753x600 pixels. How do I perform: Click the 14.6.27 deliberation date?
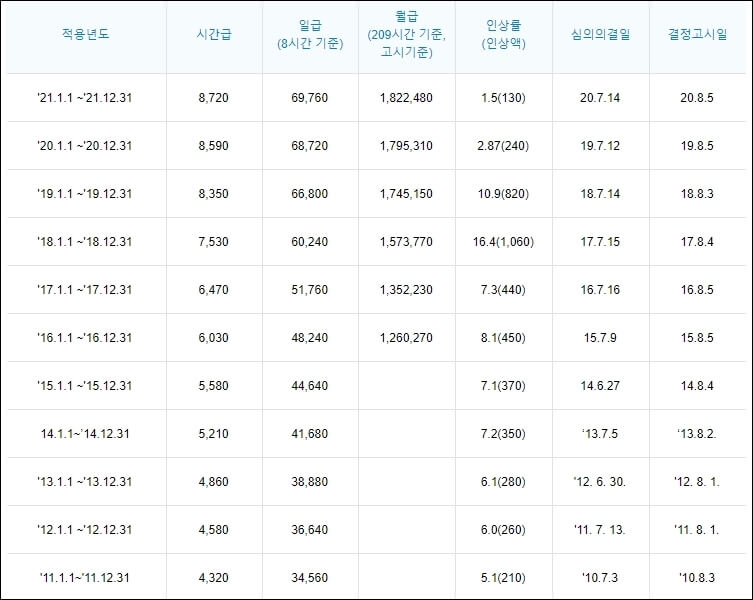pyautogui.click(x=600, y=386)
